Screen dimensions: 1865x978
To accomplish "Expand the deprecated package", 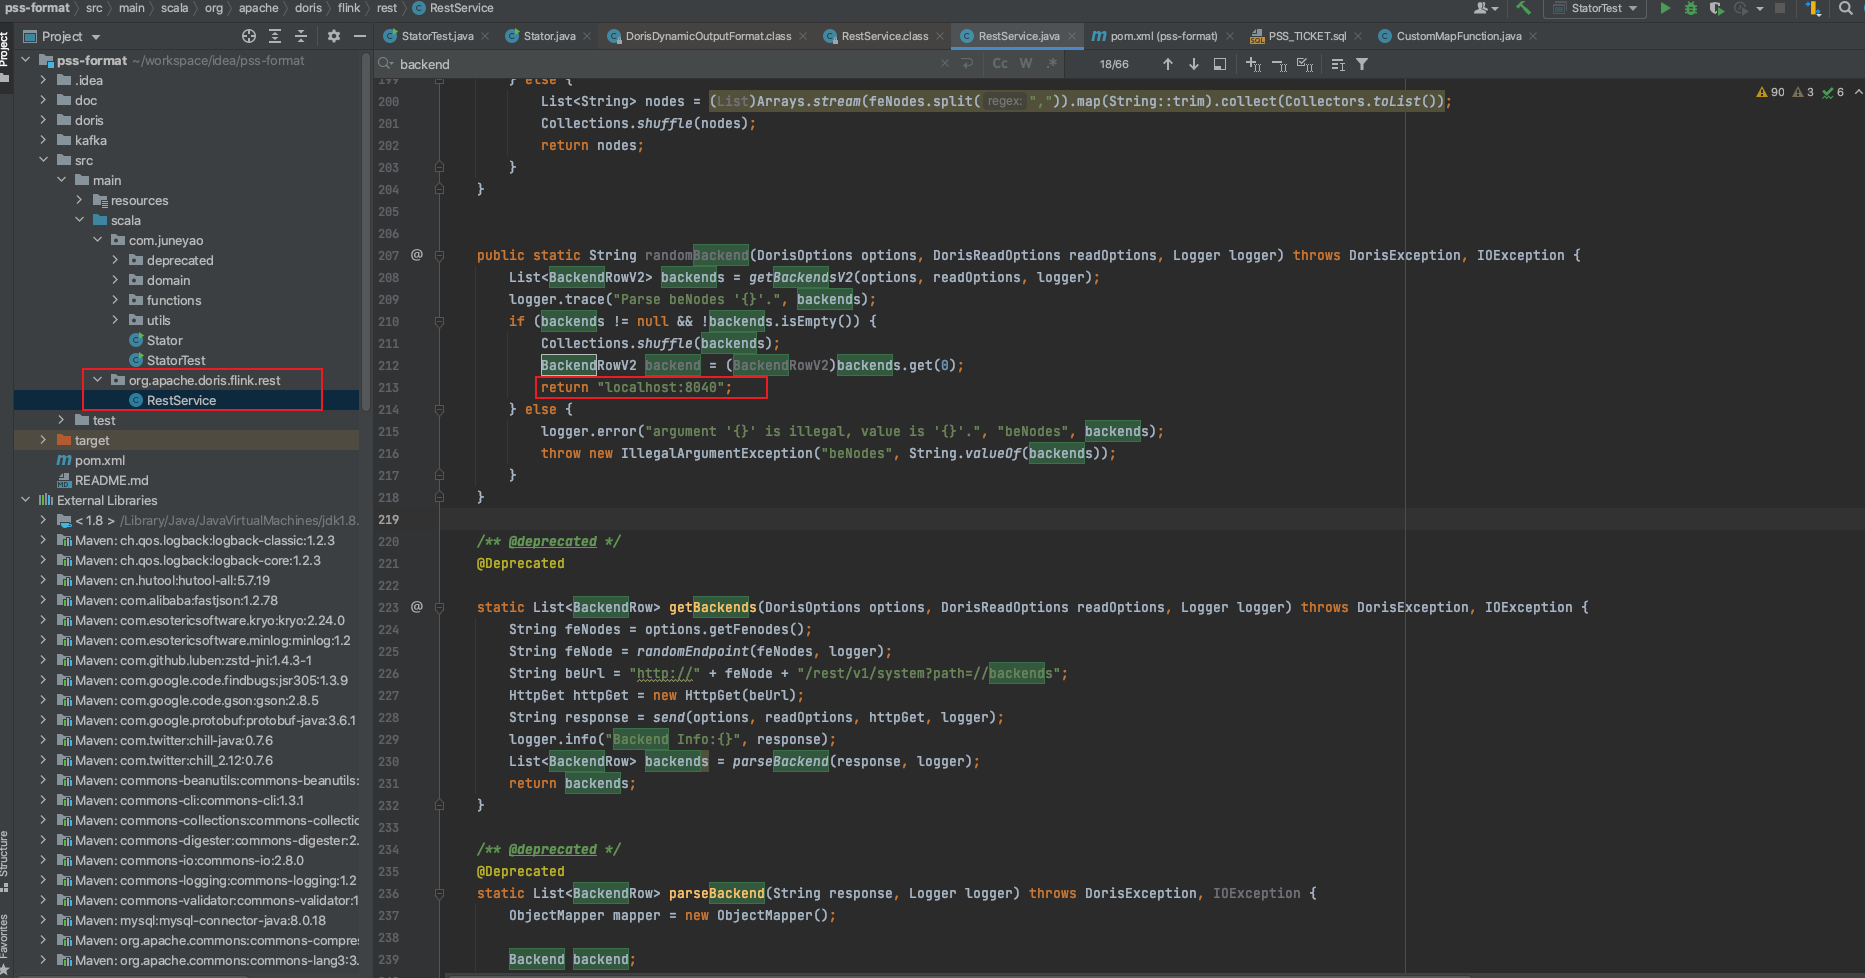I will click(x=115, y=260).
